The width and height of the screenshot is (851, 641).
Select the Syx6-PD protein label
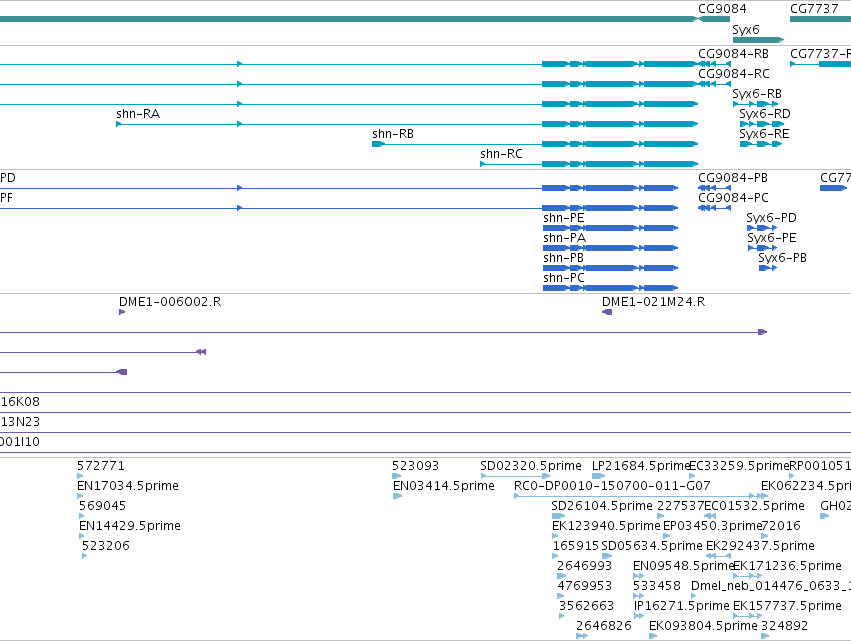tap(771, 218)
